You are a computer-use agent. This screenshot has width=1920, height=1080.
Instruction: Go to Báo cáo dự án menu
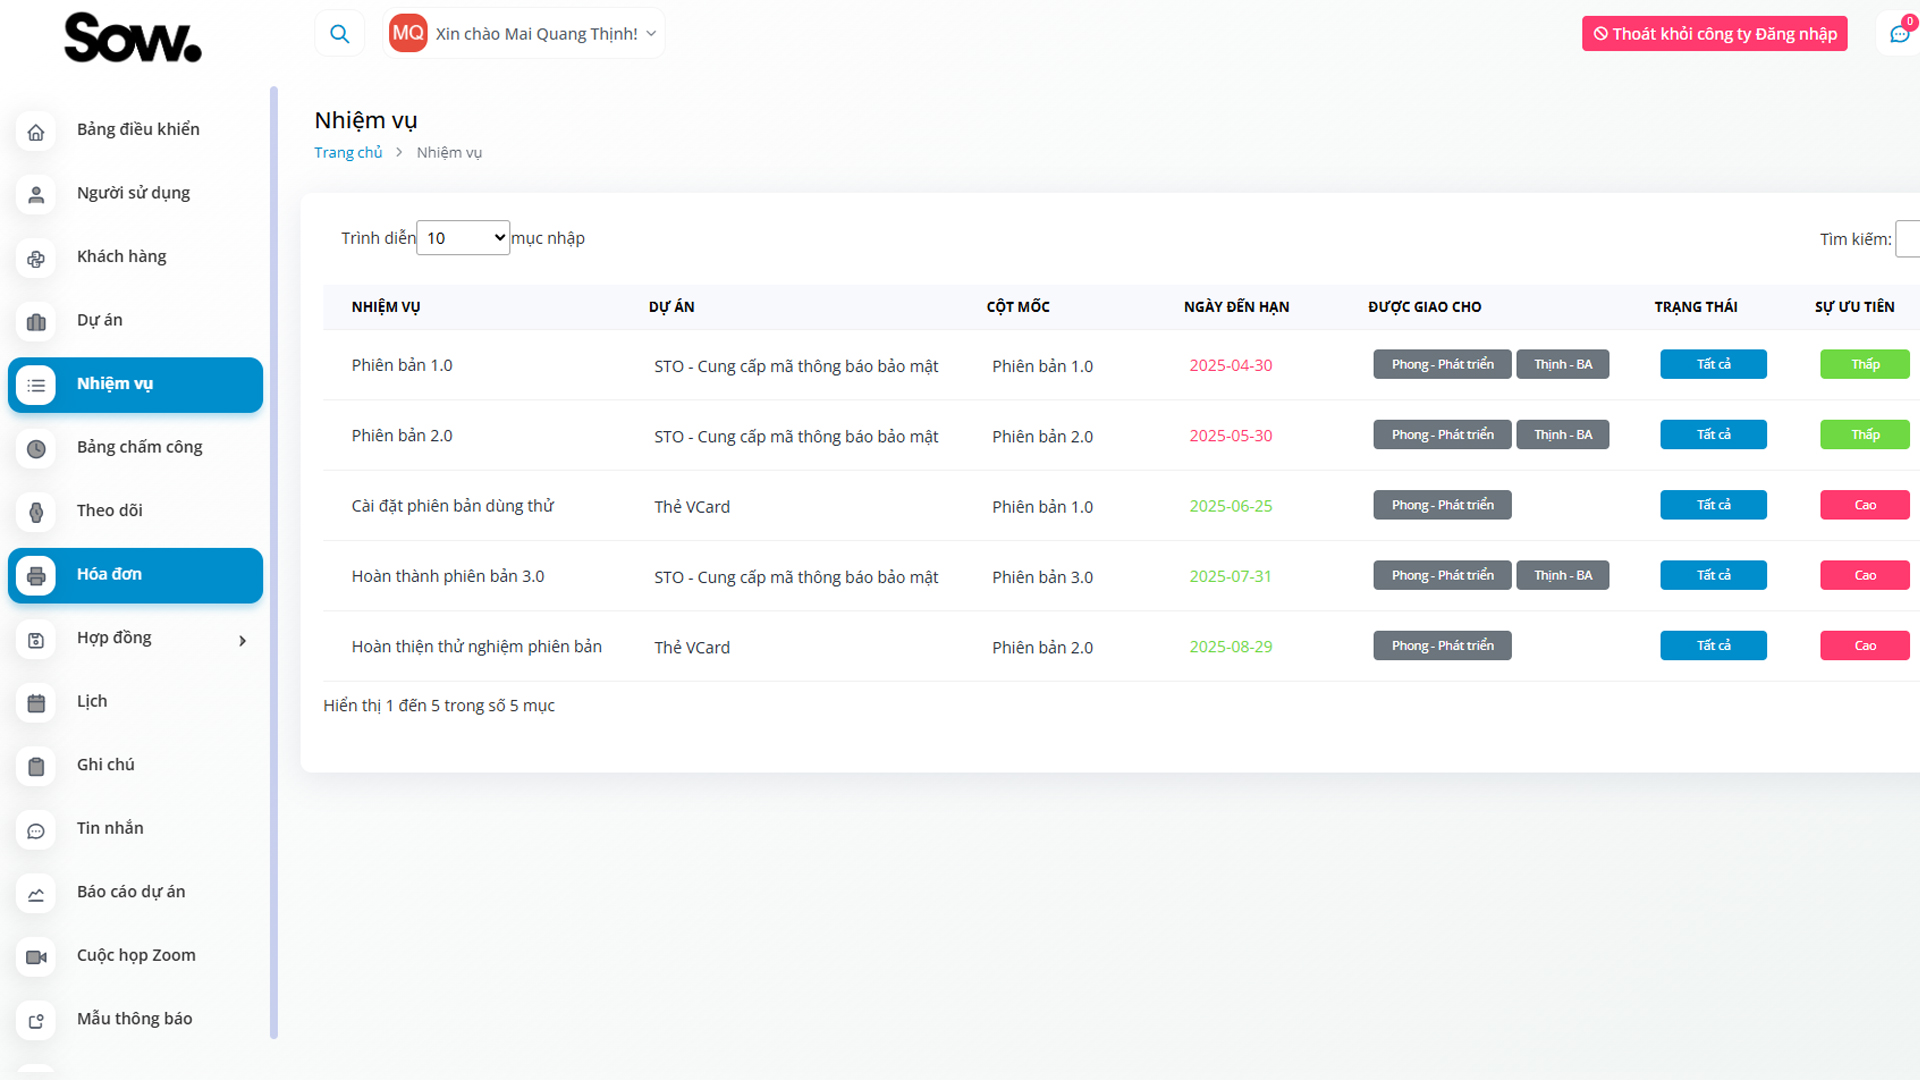(x=130, y=892)
